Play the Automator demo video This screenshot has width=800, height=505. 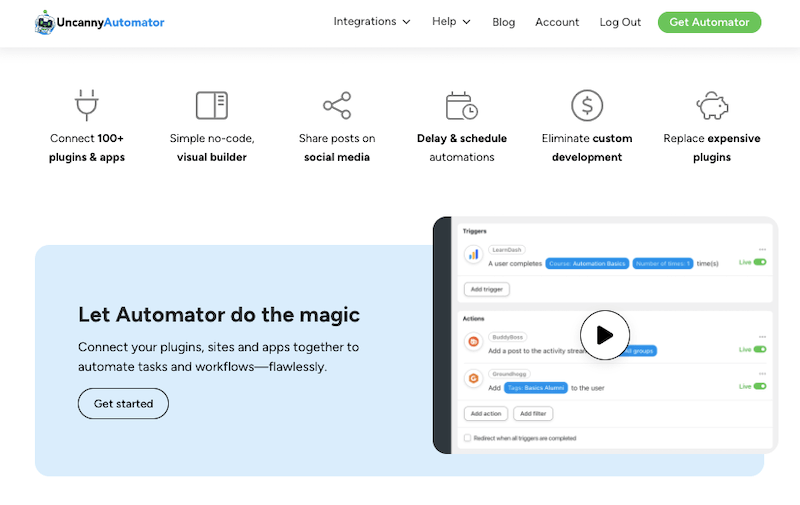point(605,335)
